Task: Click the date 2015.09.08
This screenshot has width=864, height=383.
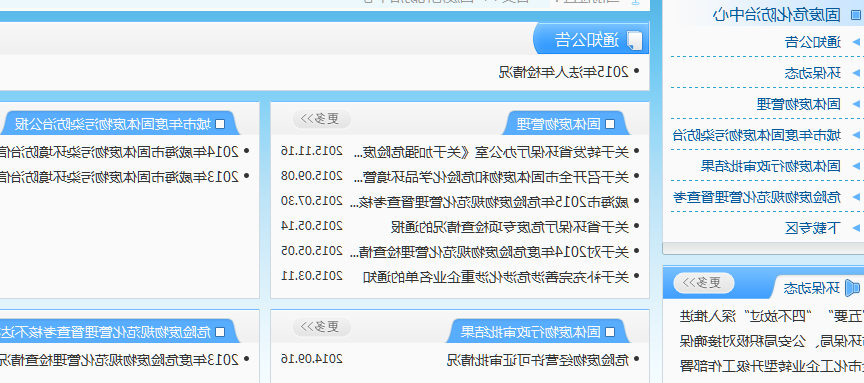Action: [x=312, y=176]
